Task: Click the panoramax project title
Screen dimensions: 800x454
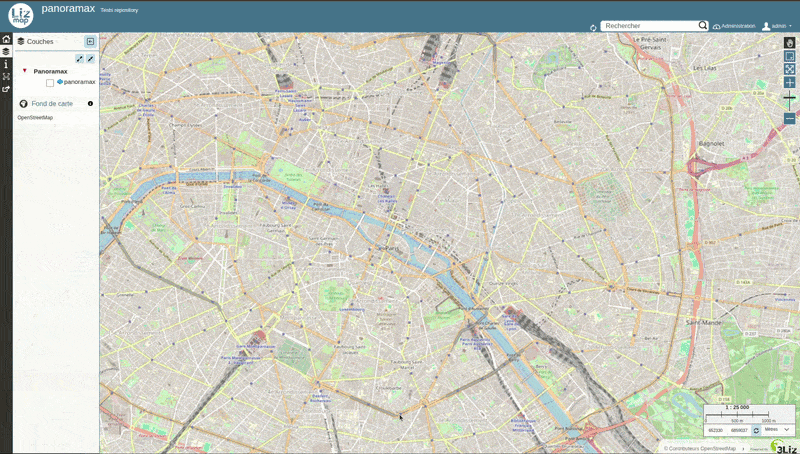Action: pyautogui.click(x=68, y=9)
